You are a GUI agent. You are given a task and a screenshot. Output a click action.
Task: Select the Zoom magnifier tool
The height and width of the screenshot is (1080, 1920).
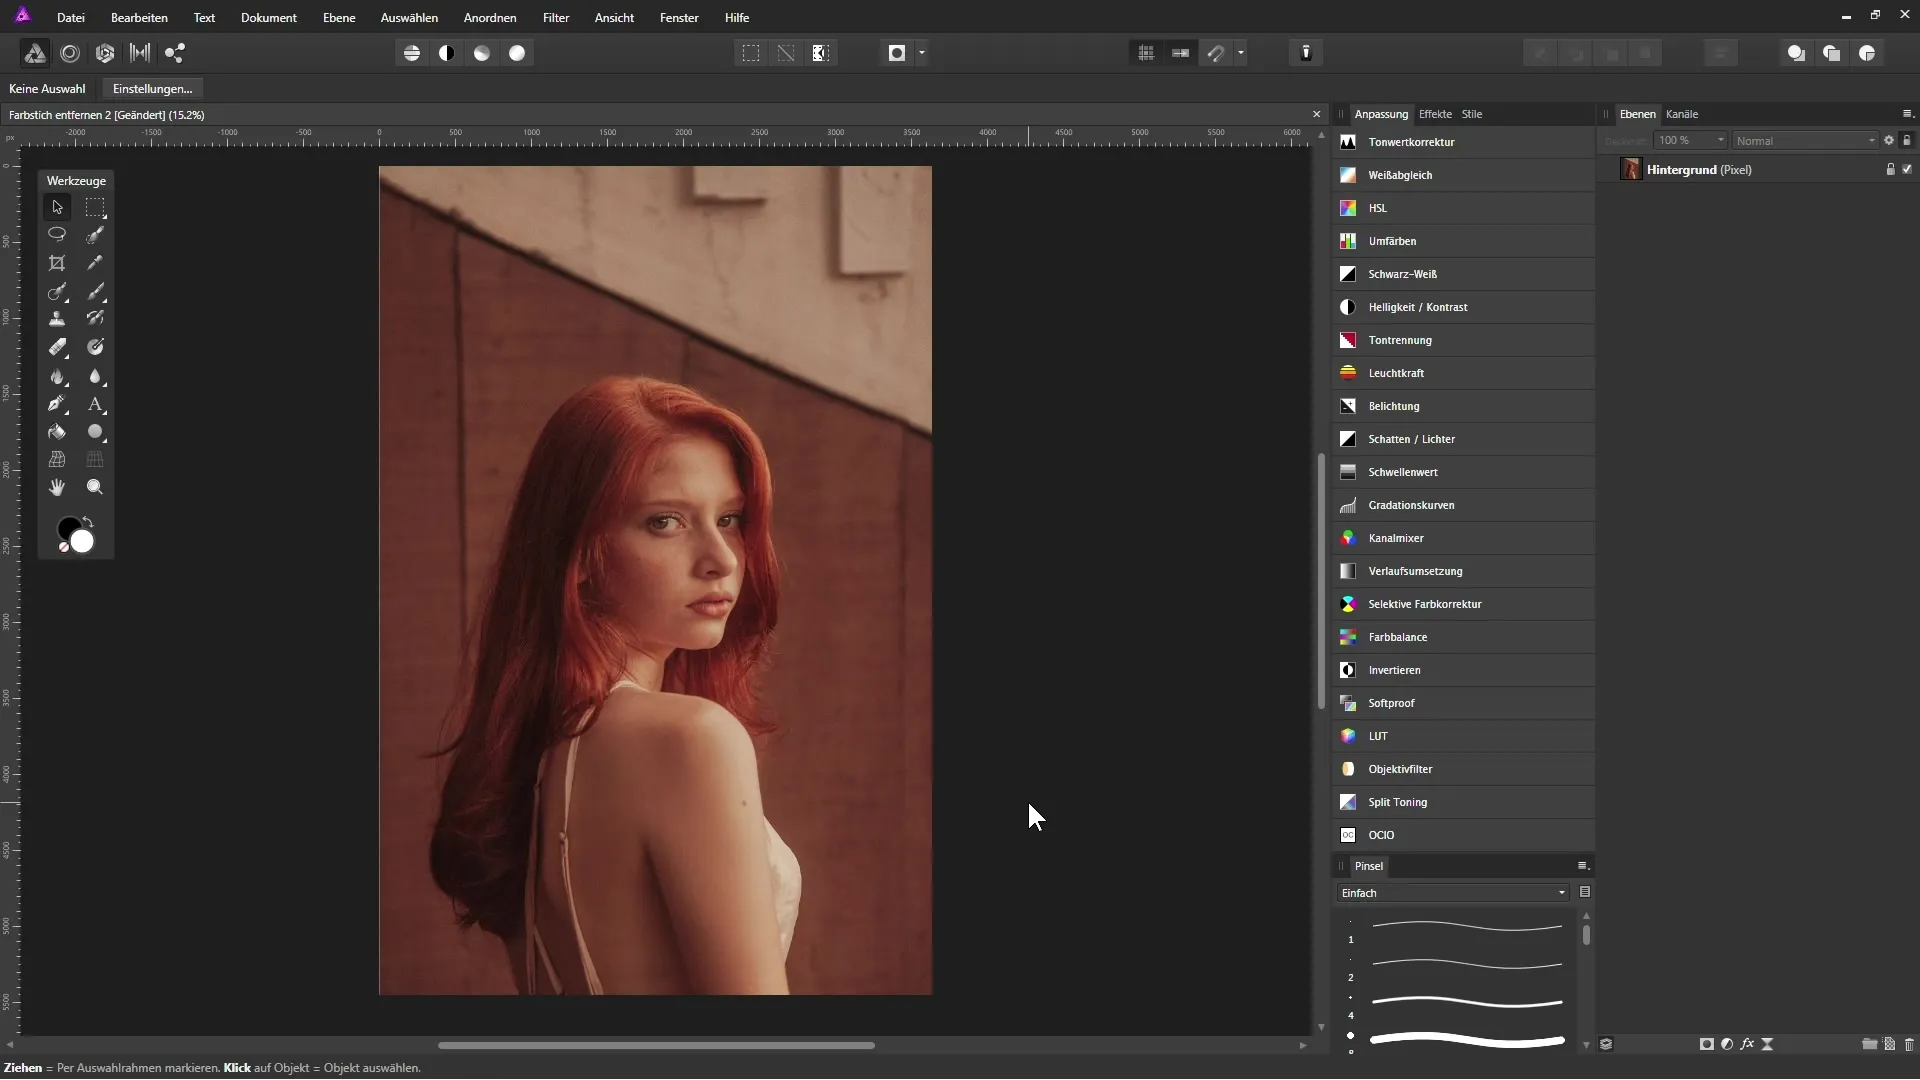(95, 487)
